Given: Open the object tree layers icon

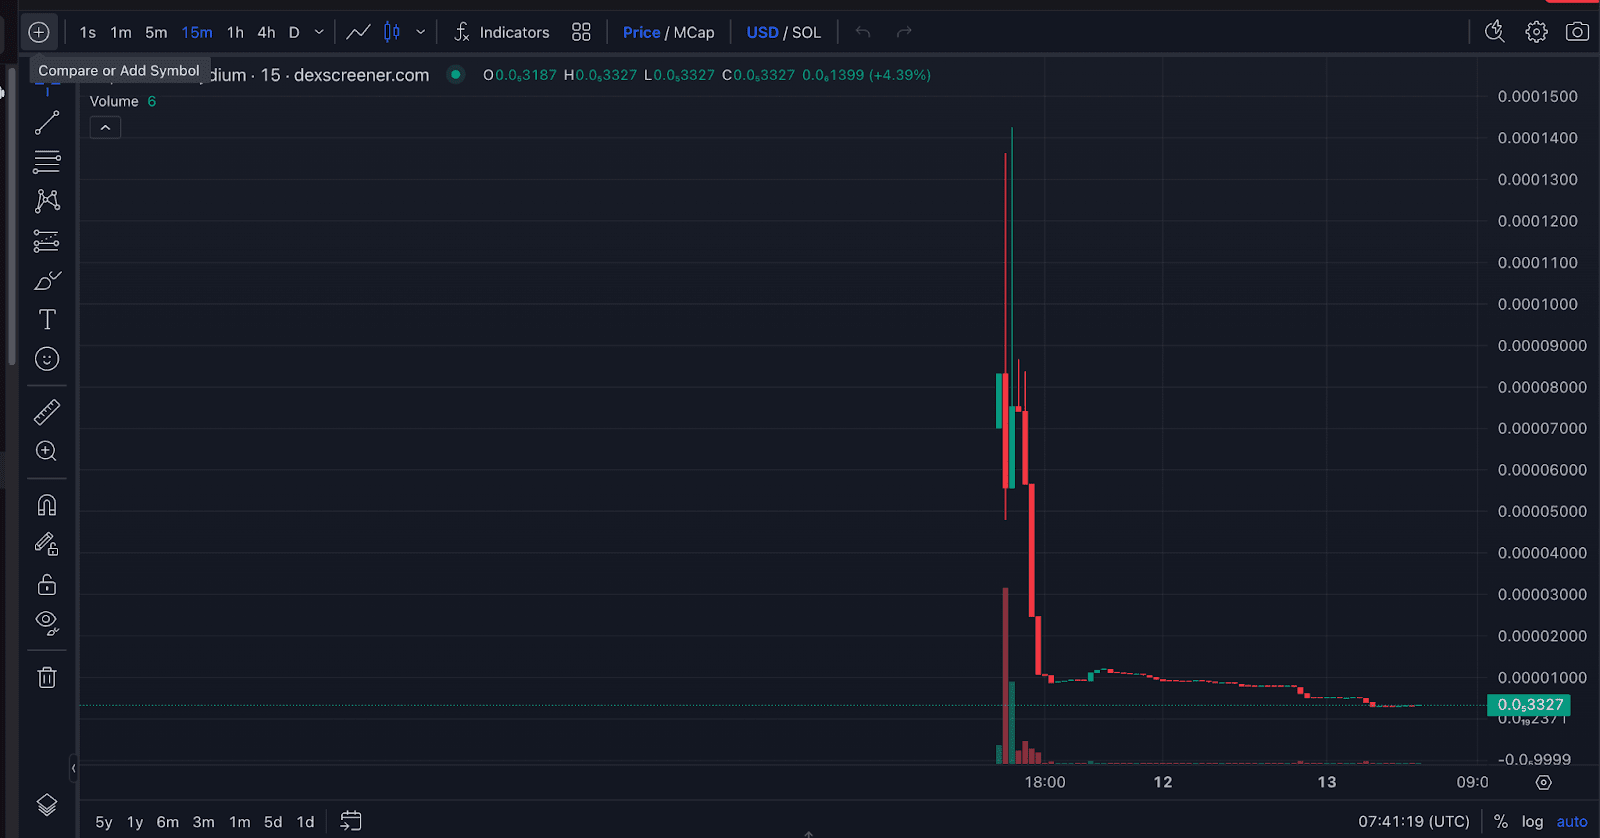Looking at the screenshot, I should pyautogui.click(x=47, y=804).
